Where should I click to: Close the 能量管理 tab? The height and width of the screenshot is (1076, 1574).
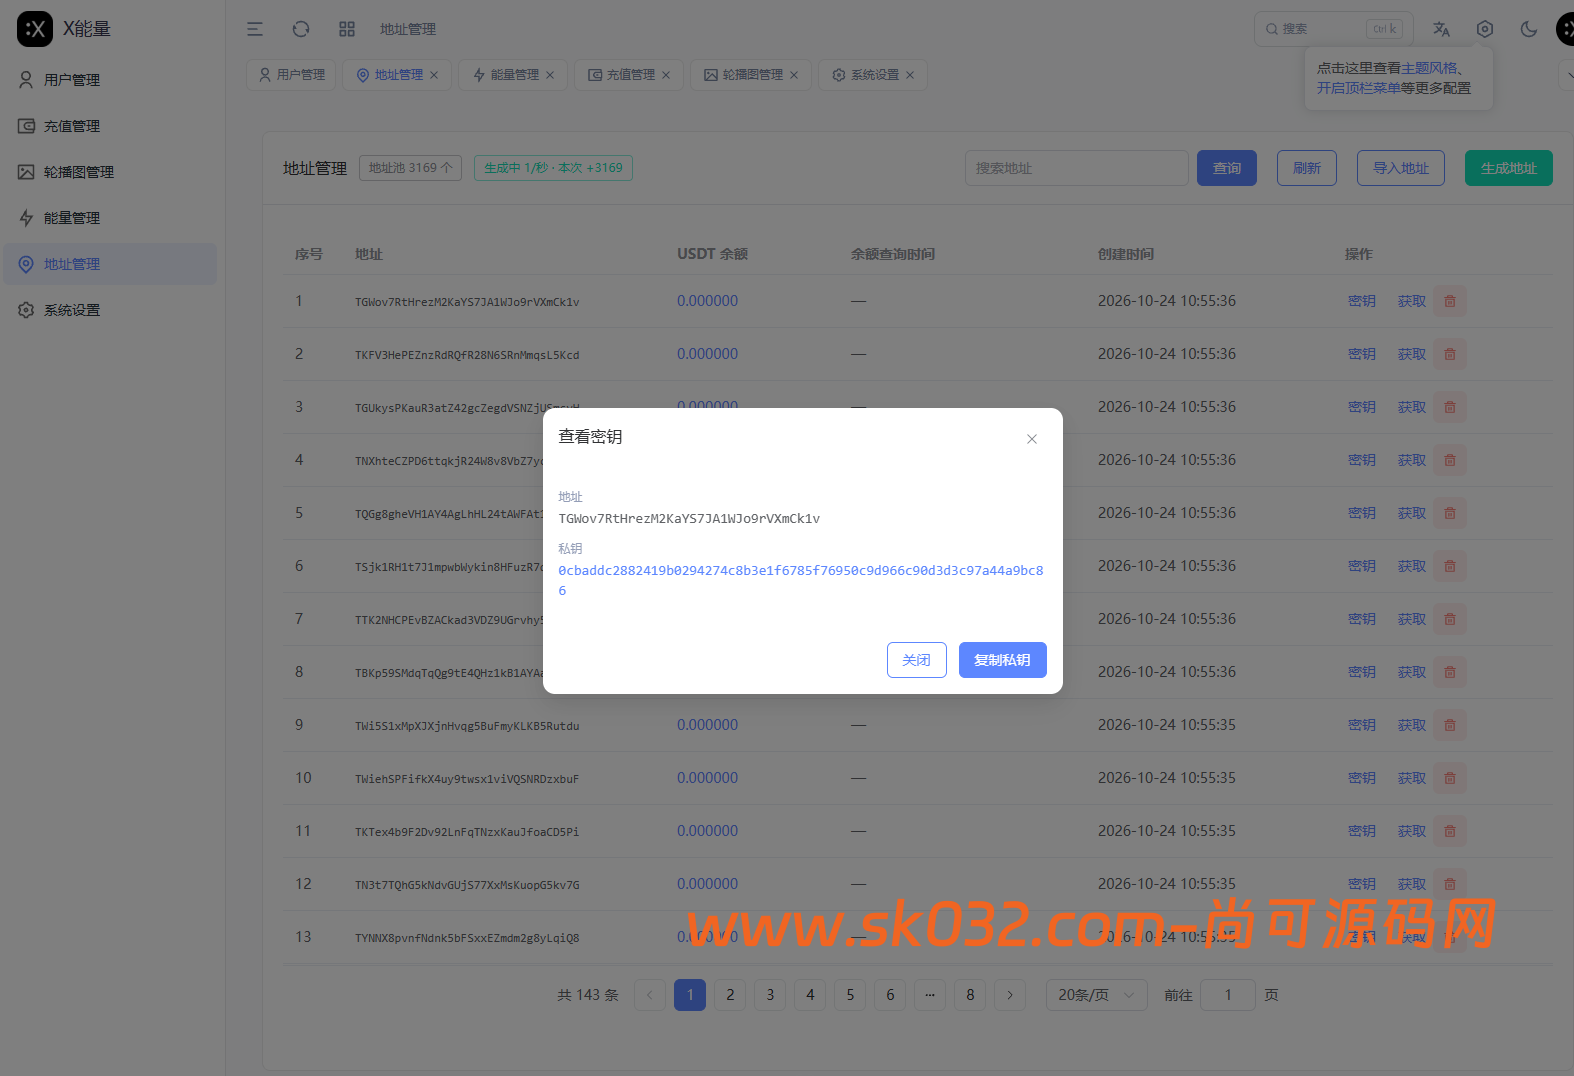(550, 75)
